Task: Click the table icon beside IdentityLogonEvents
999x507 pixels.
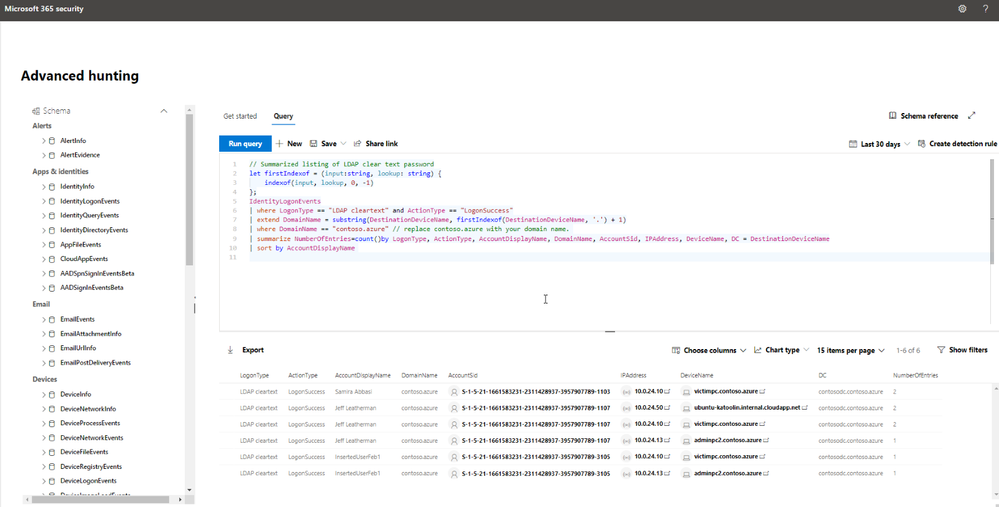Action: tap(52, 201)
